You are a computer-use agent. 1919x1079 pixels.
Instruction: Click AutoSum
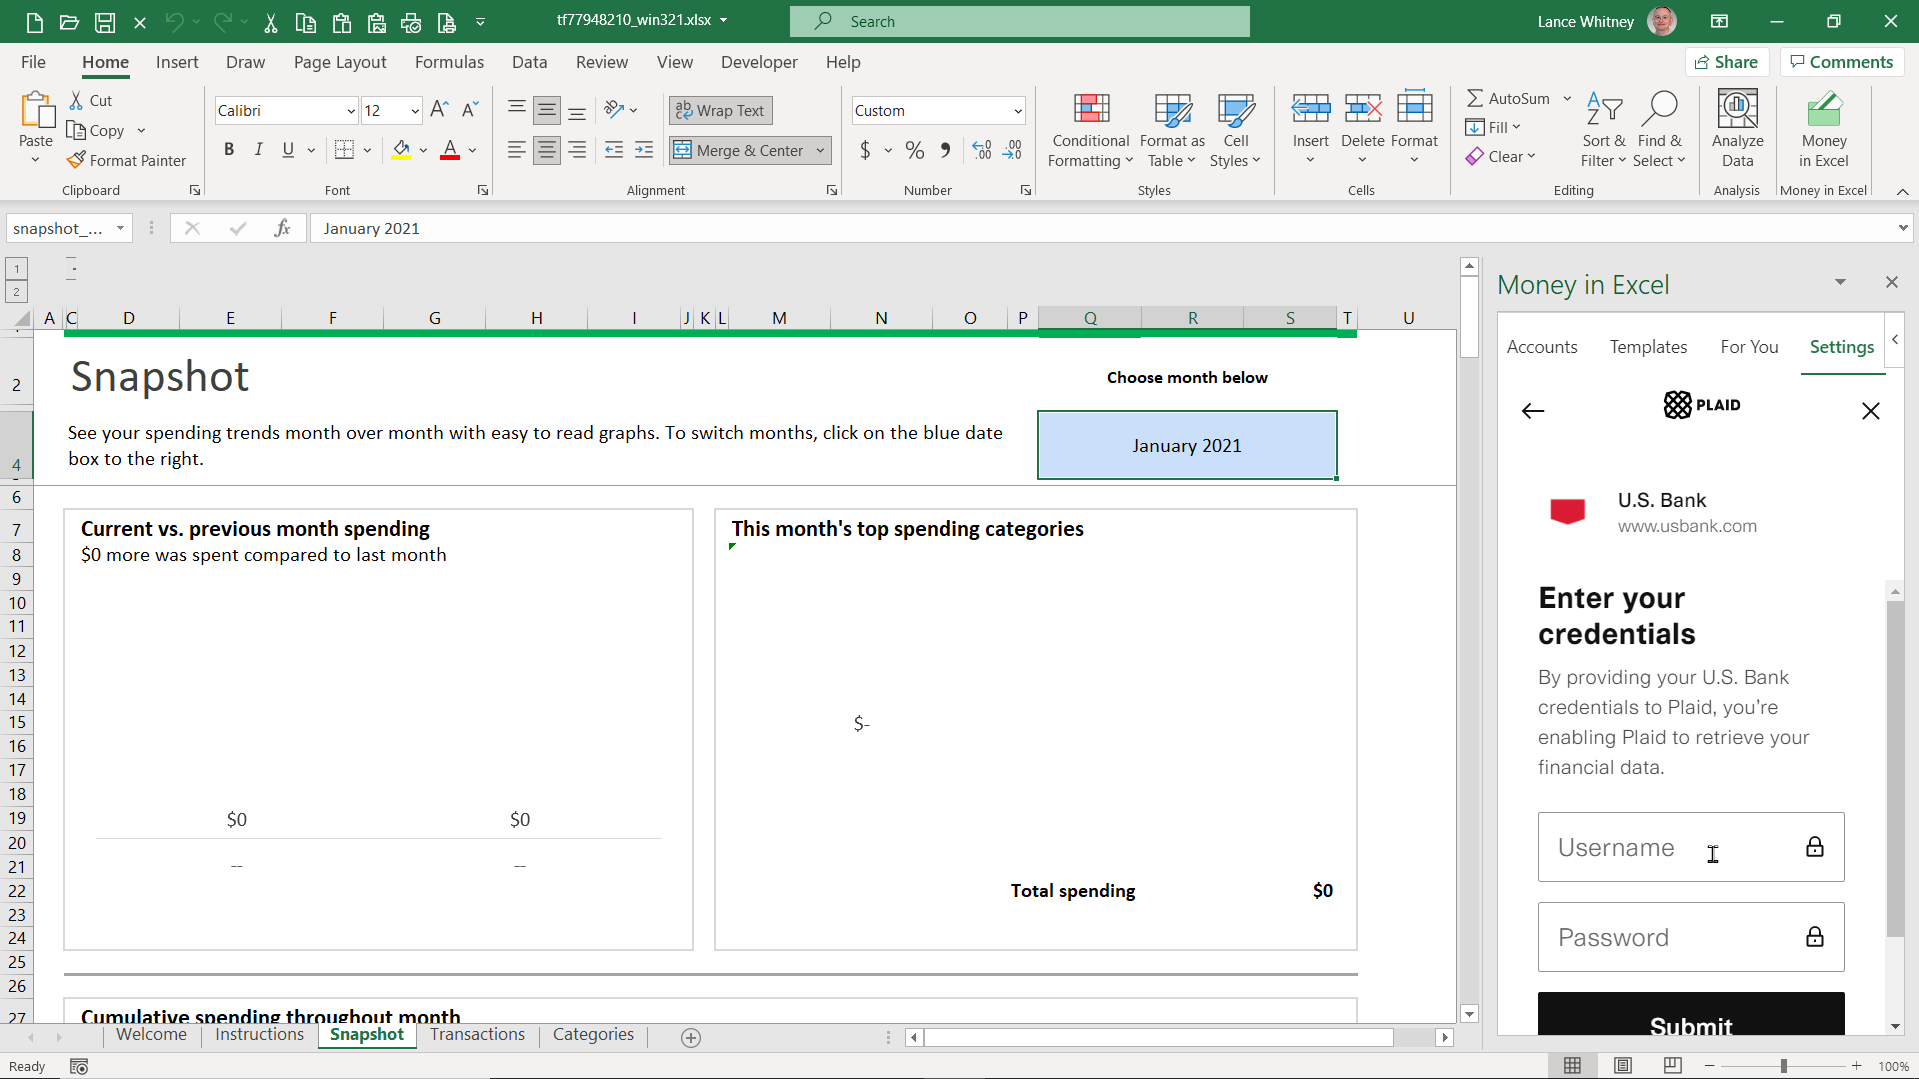coord(1508,98)
